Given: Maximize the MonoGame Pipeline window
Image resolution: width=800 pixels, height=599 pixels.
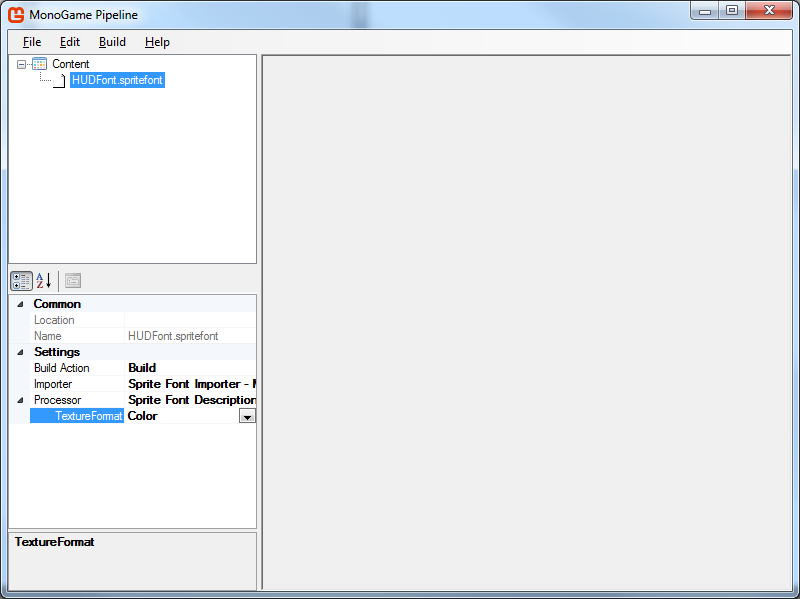Looking at the screenshot, I should tap(732, 10).
